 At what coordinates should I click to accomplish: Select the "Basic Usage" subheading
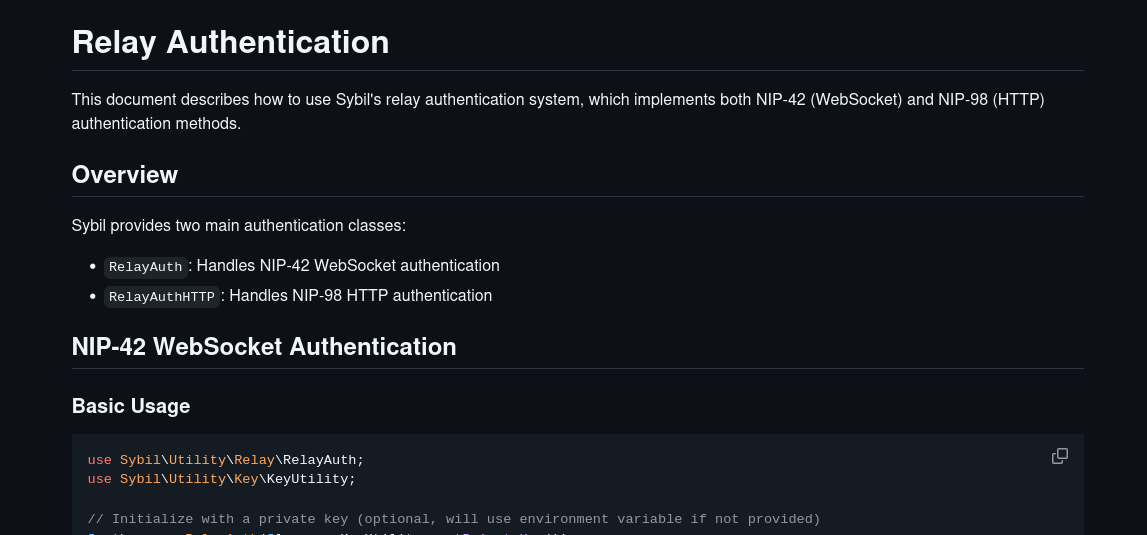click(x=131, y=406)
